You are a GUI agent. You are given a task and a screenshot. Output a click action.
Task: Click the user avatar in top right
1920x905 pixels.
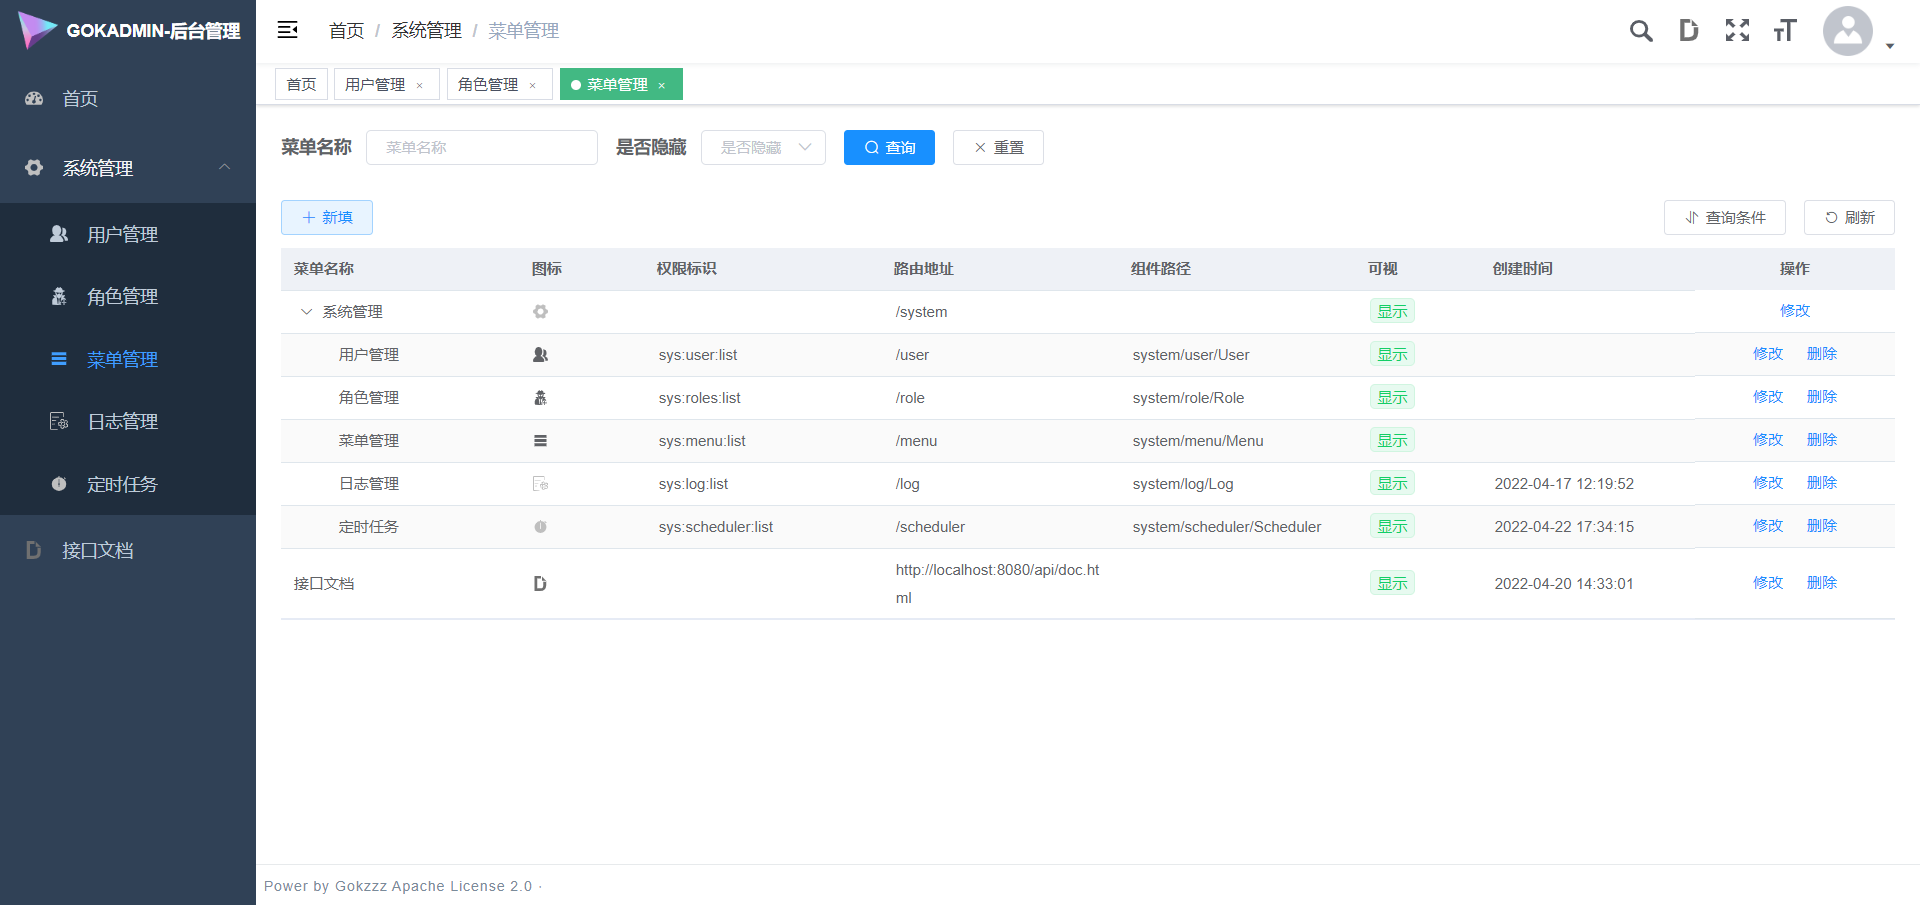[x=1847, y=31]
